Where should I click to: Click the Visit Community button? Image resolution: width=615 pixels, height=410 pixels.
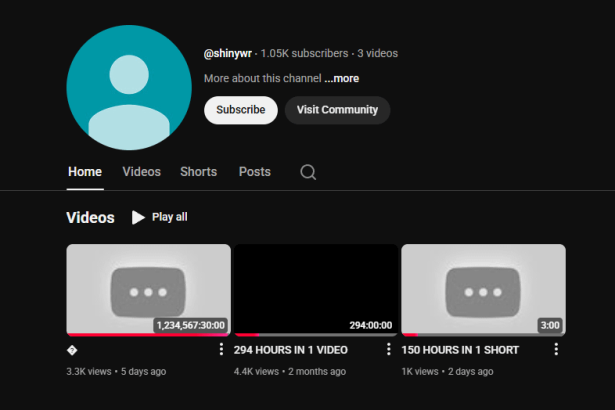coord(337,110)
